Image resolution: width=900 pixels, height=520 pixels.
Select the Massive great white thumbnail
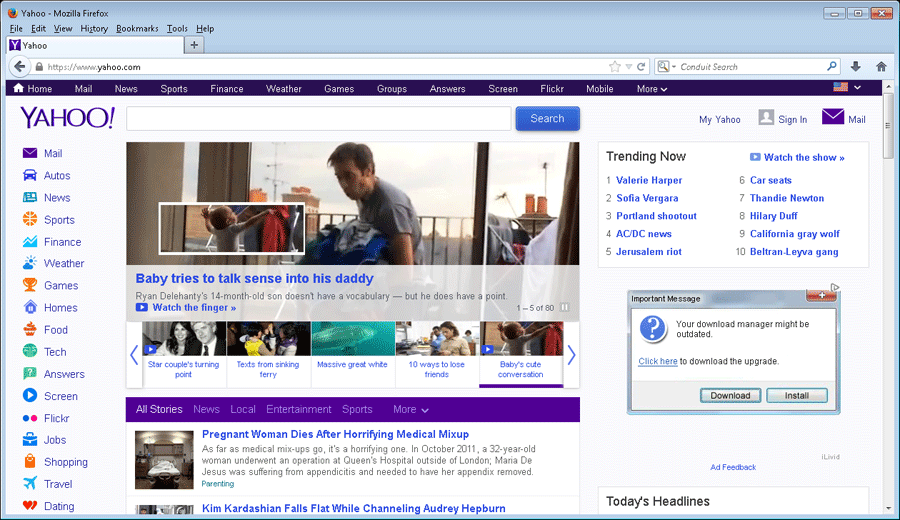click(352, 347)
